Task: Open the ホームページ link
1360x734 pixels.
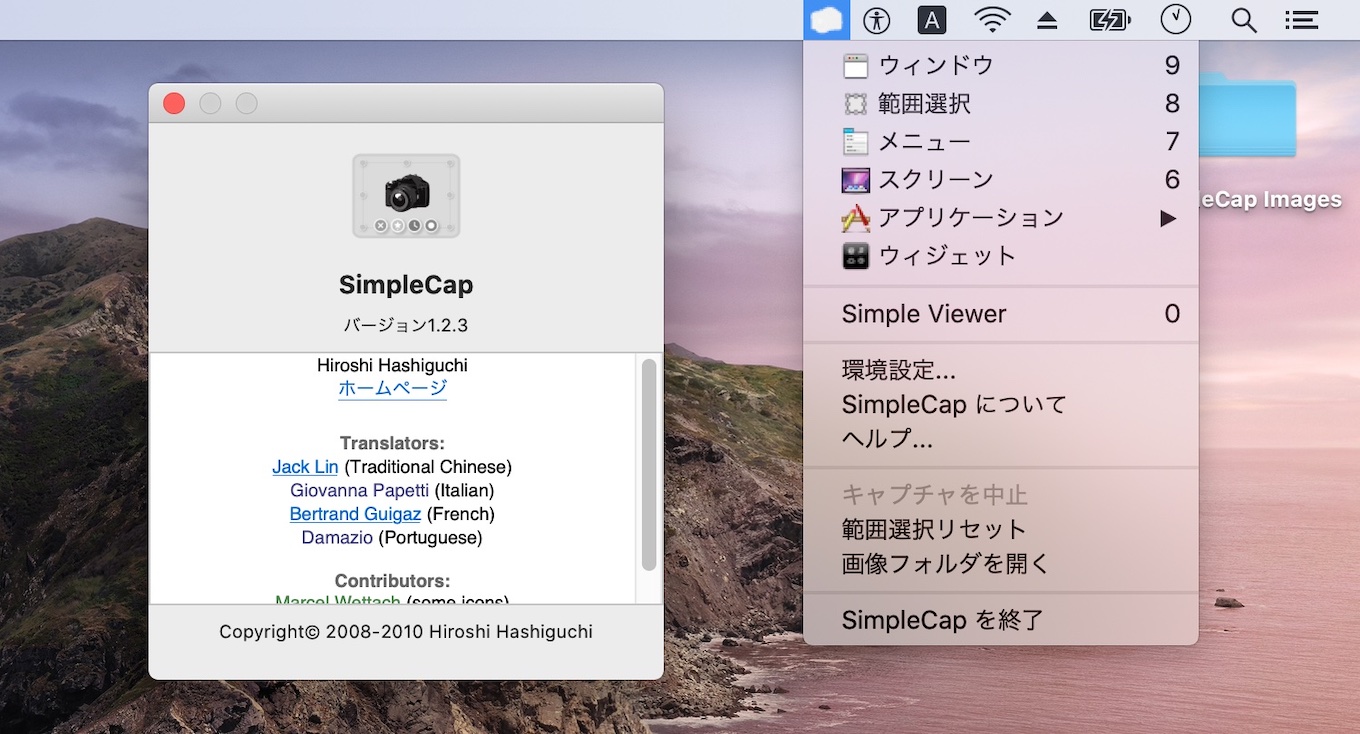Action: point(392,389)
